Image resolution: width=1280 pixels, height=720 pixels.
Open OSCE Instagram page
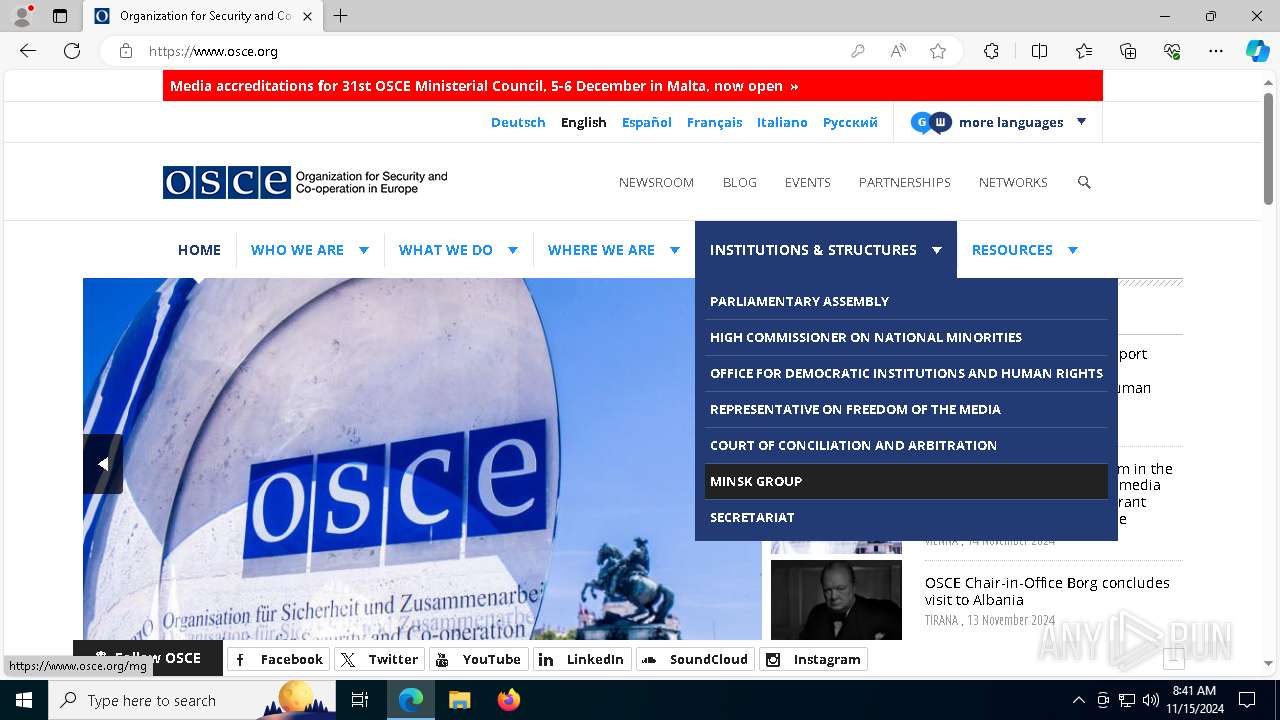[814, 659]
